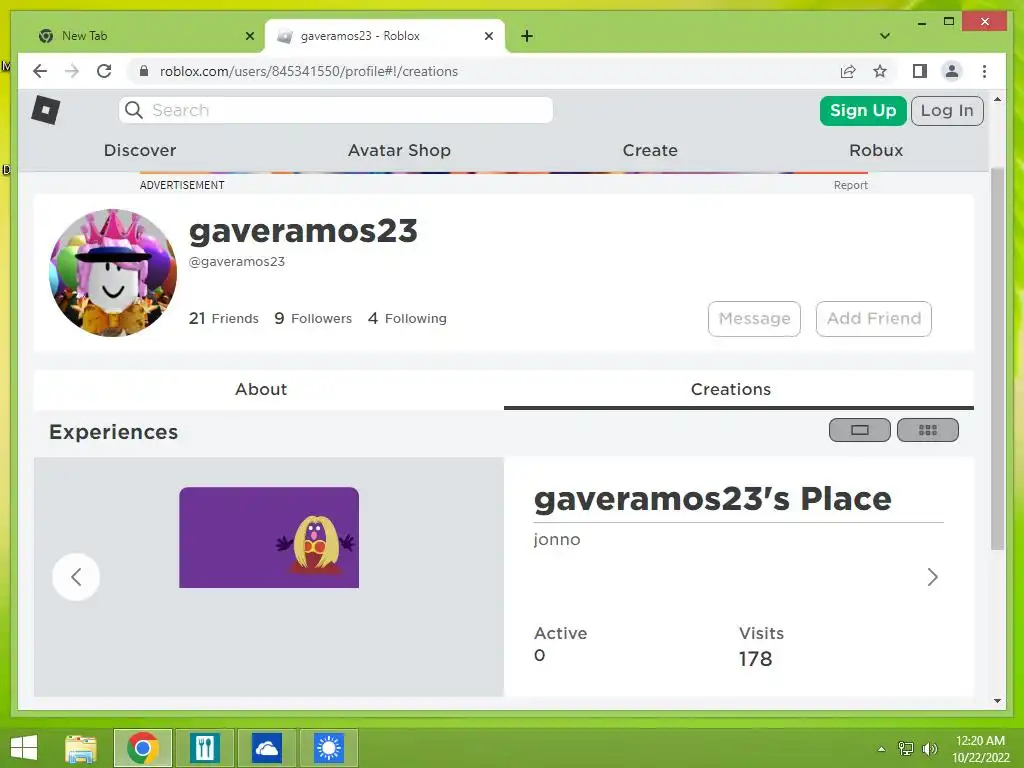Viewport: 1024px width, 768px height.
Task: Click the green Sign Up button
Action: pos(863,110)
